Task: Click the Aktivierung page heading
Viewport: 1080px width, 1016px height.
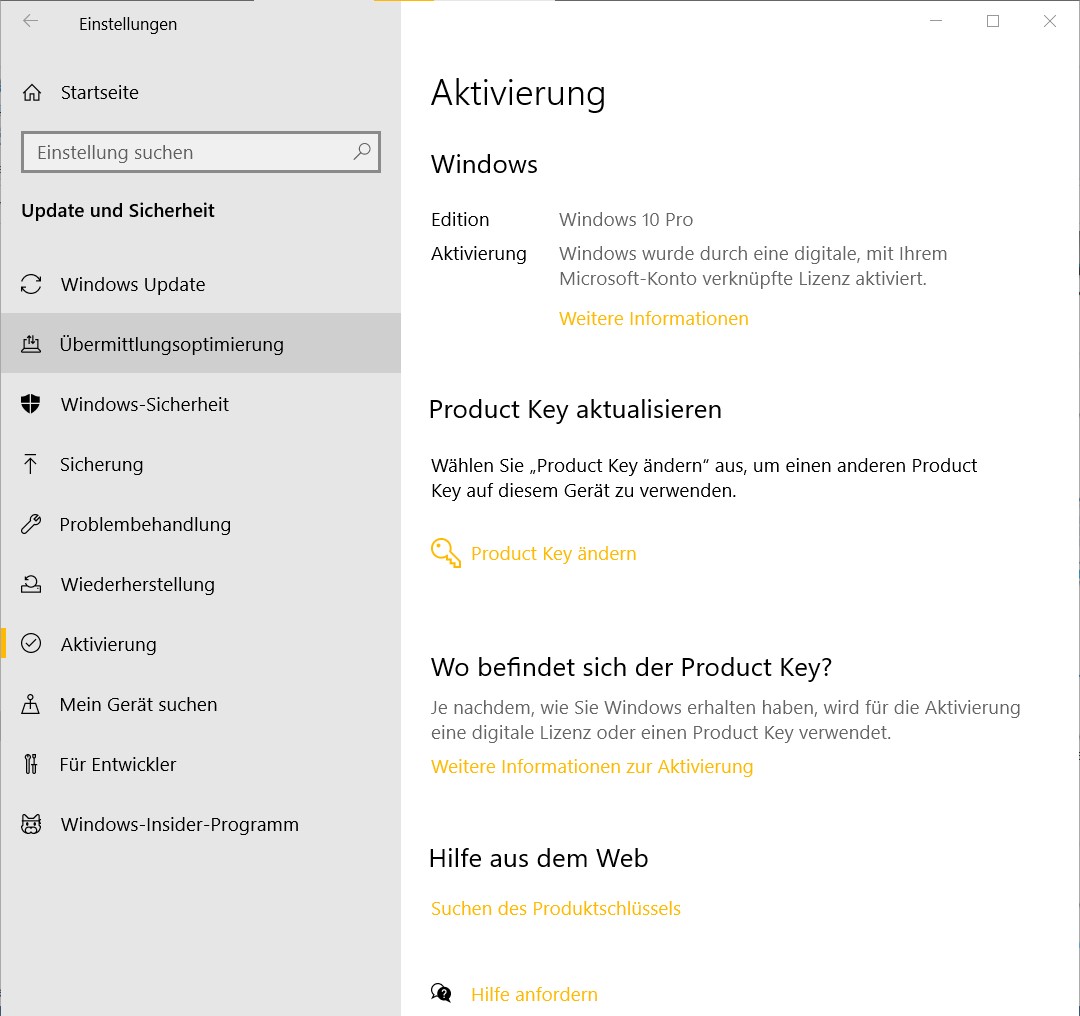Action: pyautogui.click(x=518, y=93)
